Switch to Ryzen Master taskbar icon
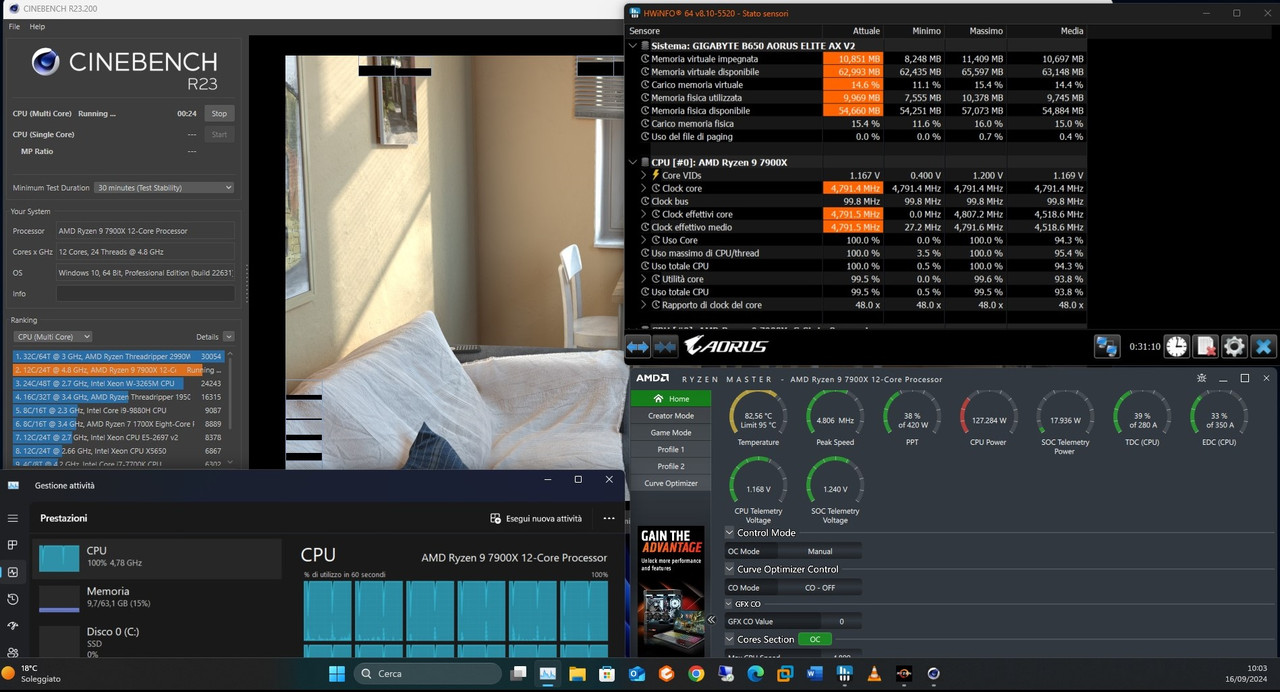1280x692 pixels. [x=903, y=674]
